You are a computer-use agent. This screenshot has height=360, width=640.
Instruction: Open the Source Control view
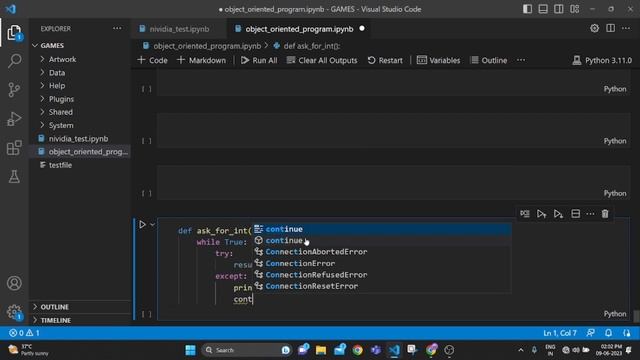pos(14,90)
